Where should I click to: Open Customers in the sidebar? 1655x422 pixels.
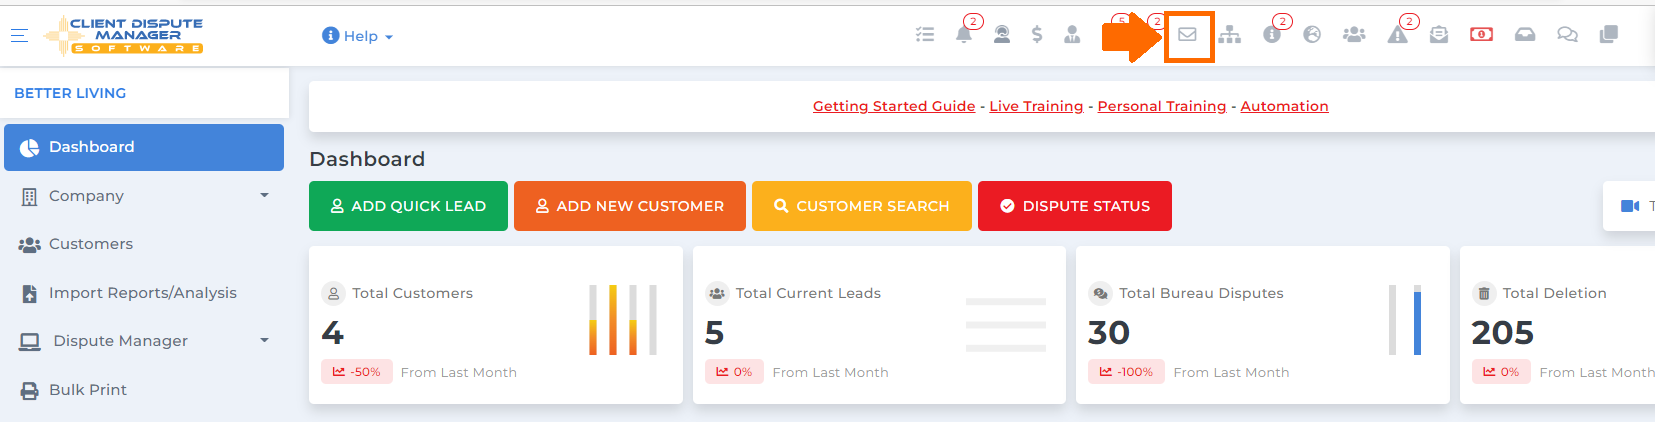pyautogui.click(x=144, y=244)
